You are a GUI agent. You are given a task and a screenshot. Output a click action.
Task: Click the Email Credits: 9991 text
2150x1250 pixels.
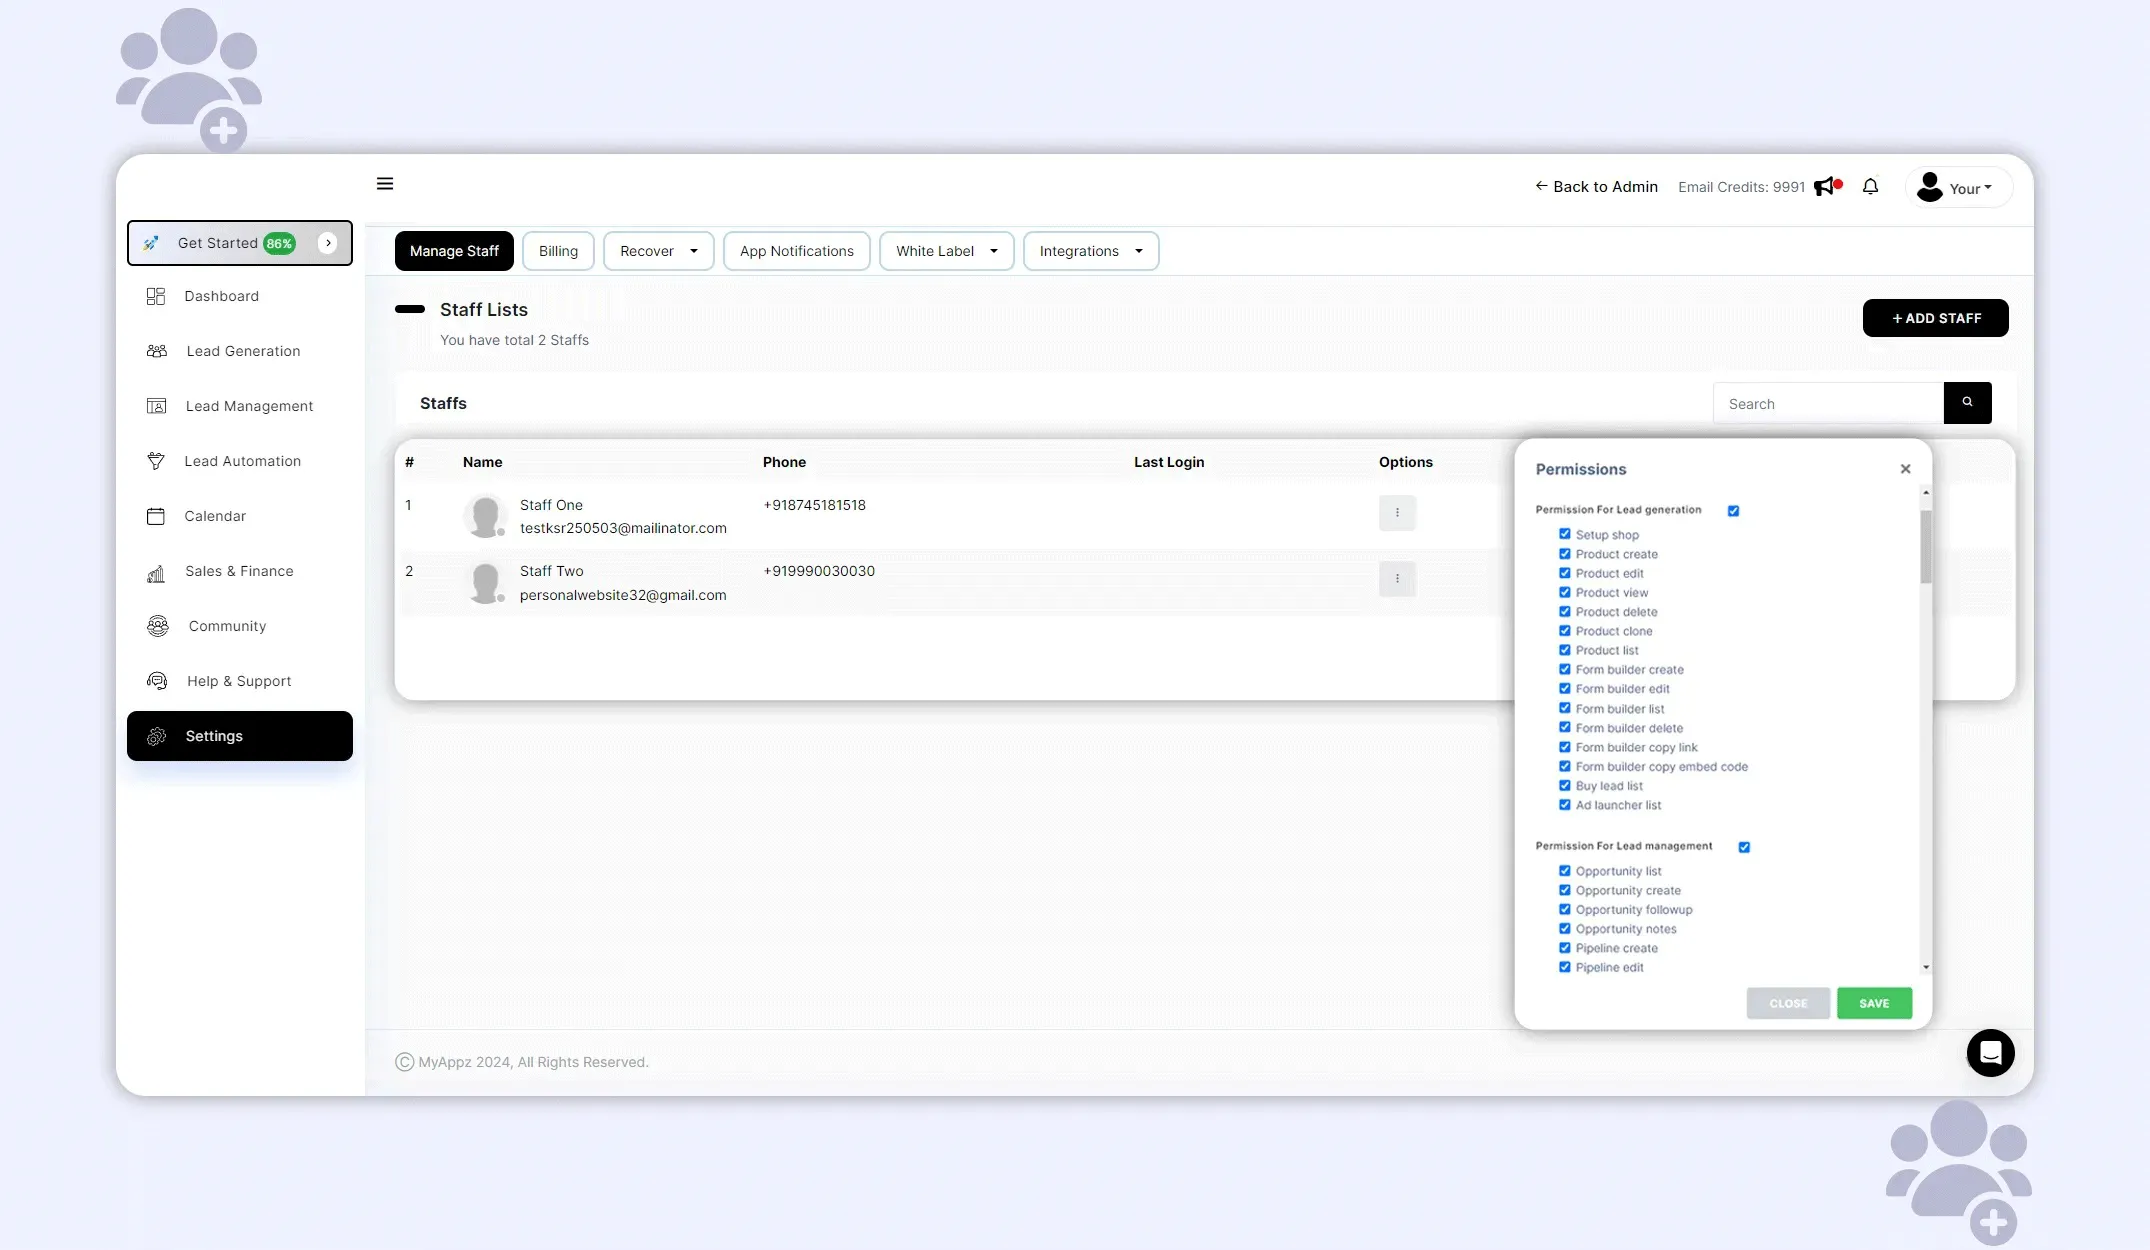click(x=1741, y=187)
